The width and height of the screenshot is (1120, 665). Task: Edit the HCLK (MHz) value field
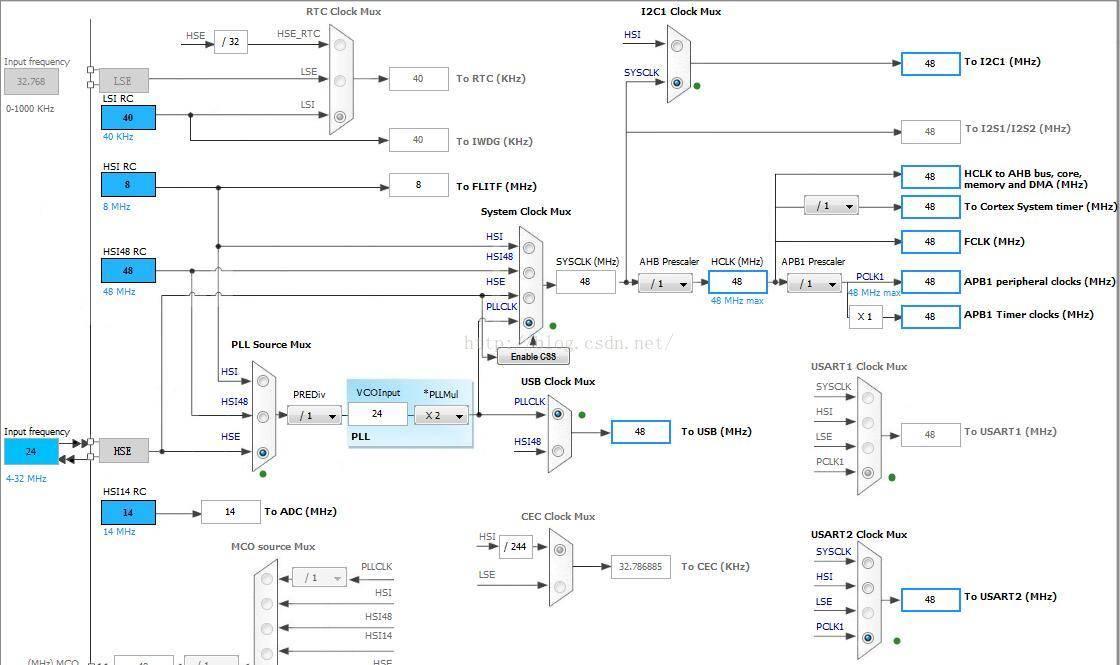[x=738, y=282]
